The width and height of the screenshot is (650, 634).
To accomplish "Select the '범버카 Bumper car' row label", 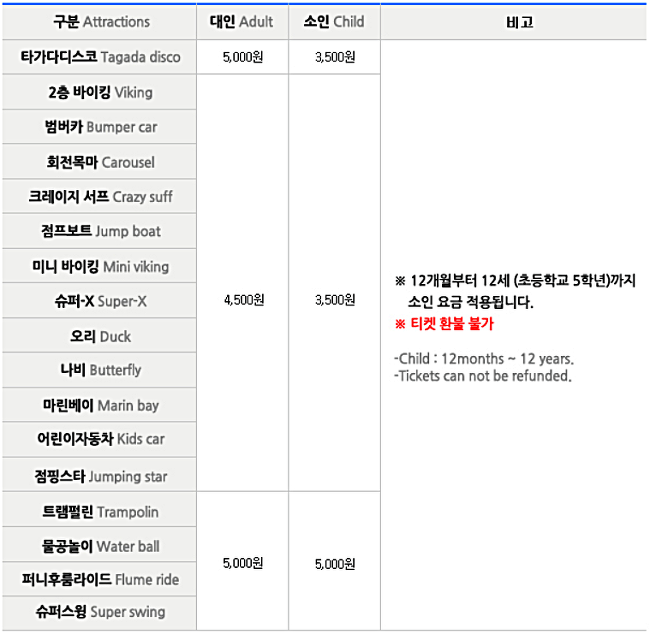I will (x=101, y=127).
